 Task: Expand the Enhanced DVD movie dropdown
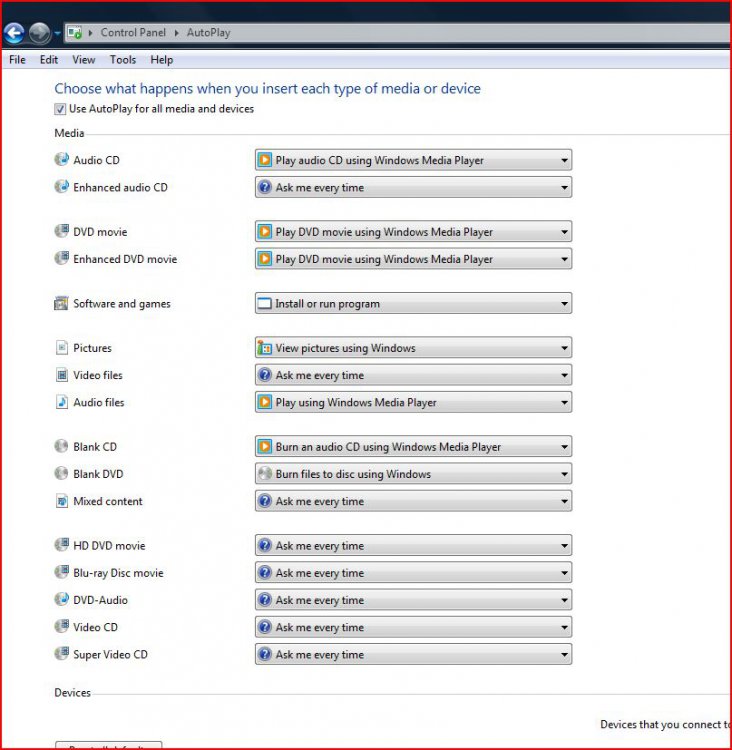(413, 259)
